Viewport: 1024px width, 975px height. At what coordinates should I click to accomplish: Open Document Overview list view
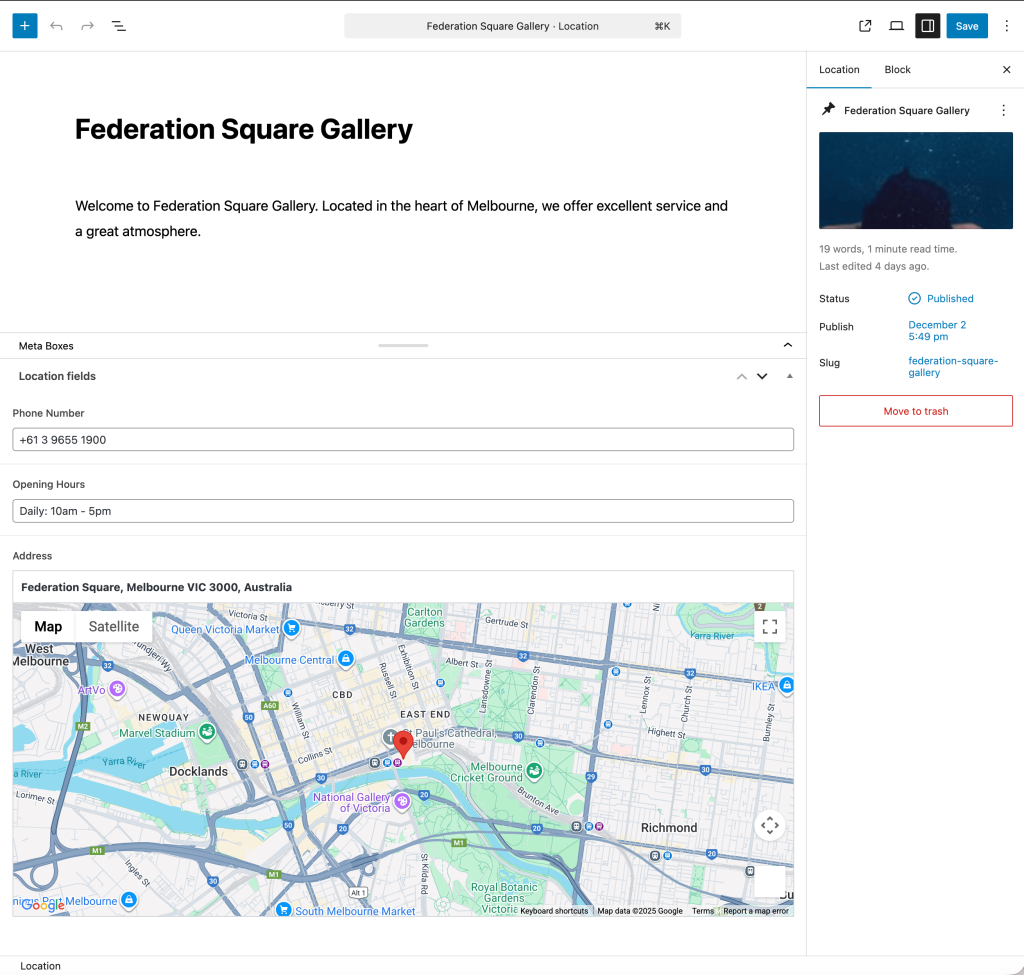coord(119,26)
